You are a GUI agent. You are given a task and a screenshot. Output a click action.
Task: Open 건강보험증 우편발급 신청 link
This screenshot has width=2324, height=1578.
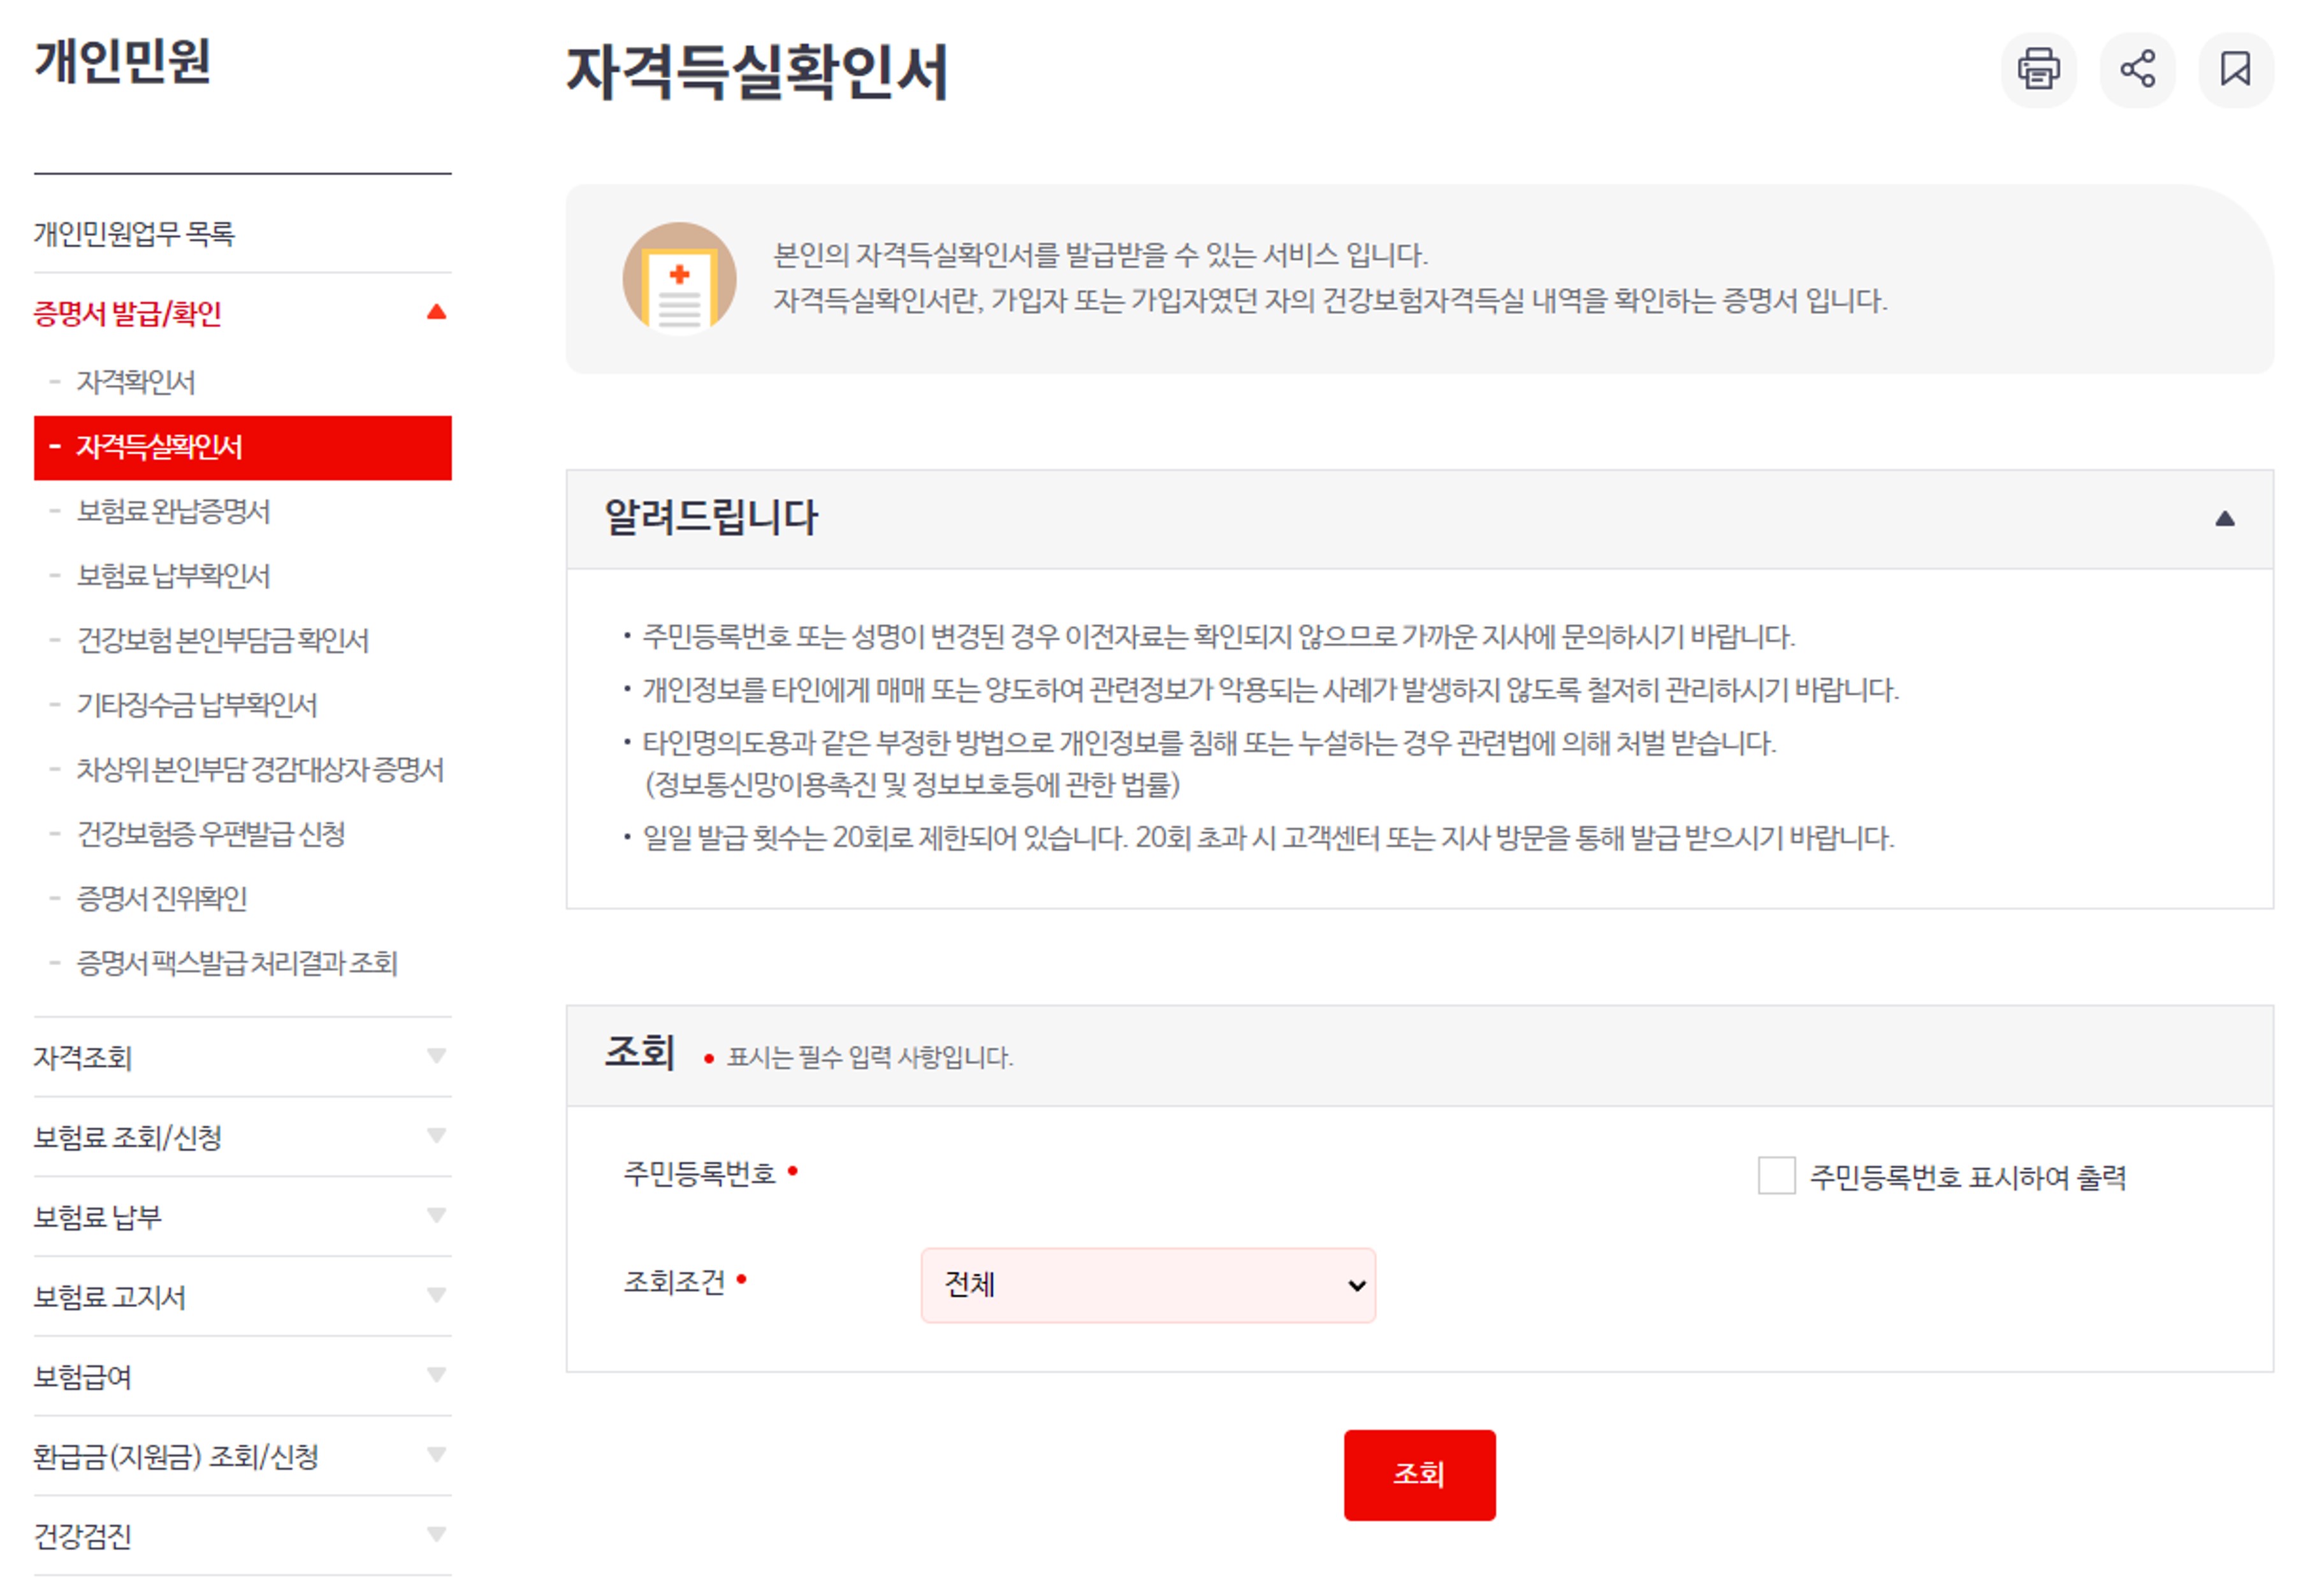click(211, 834)
